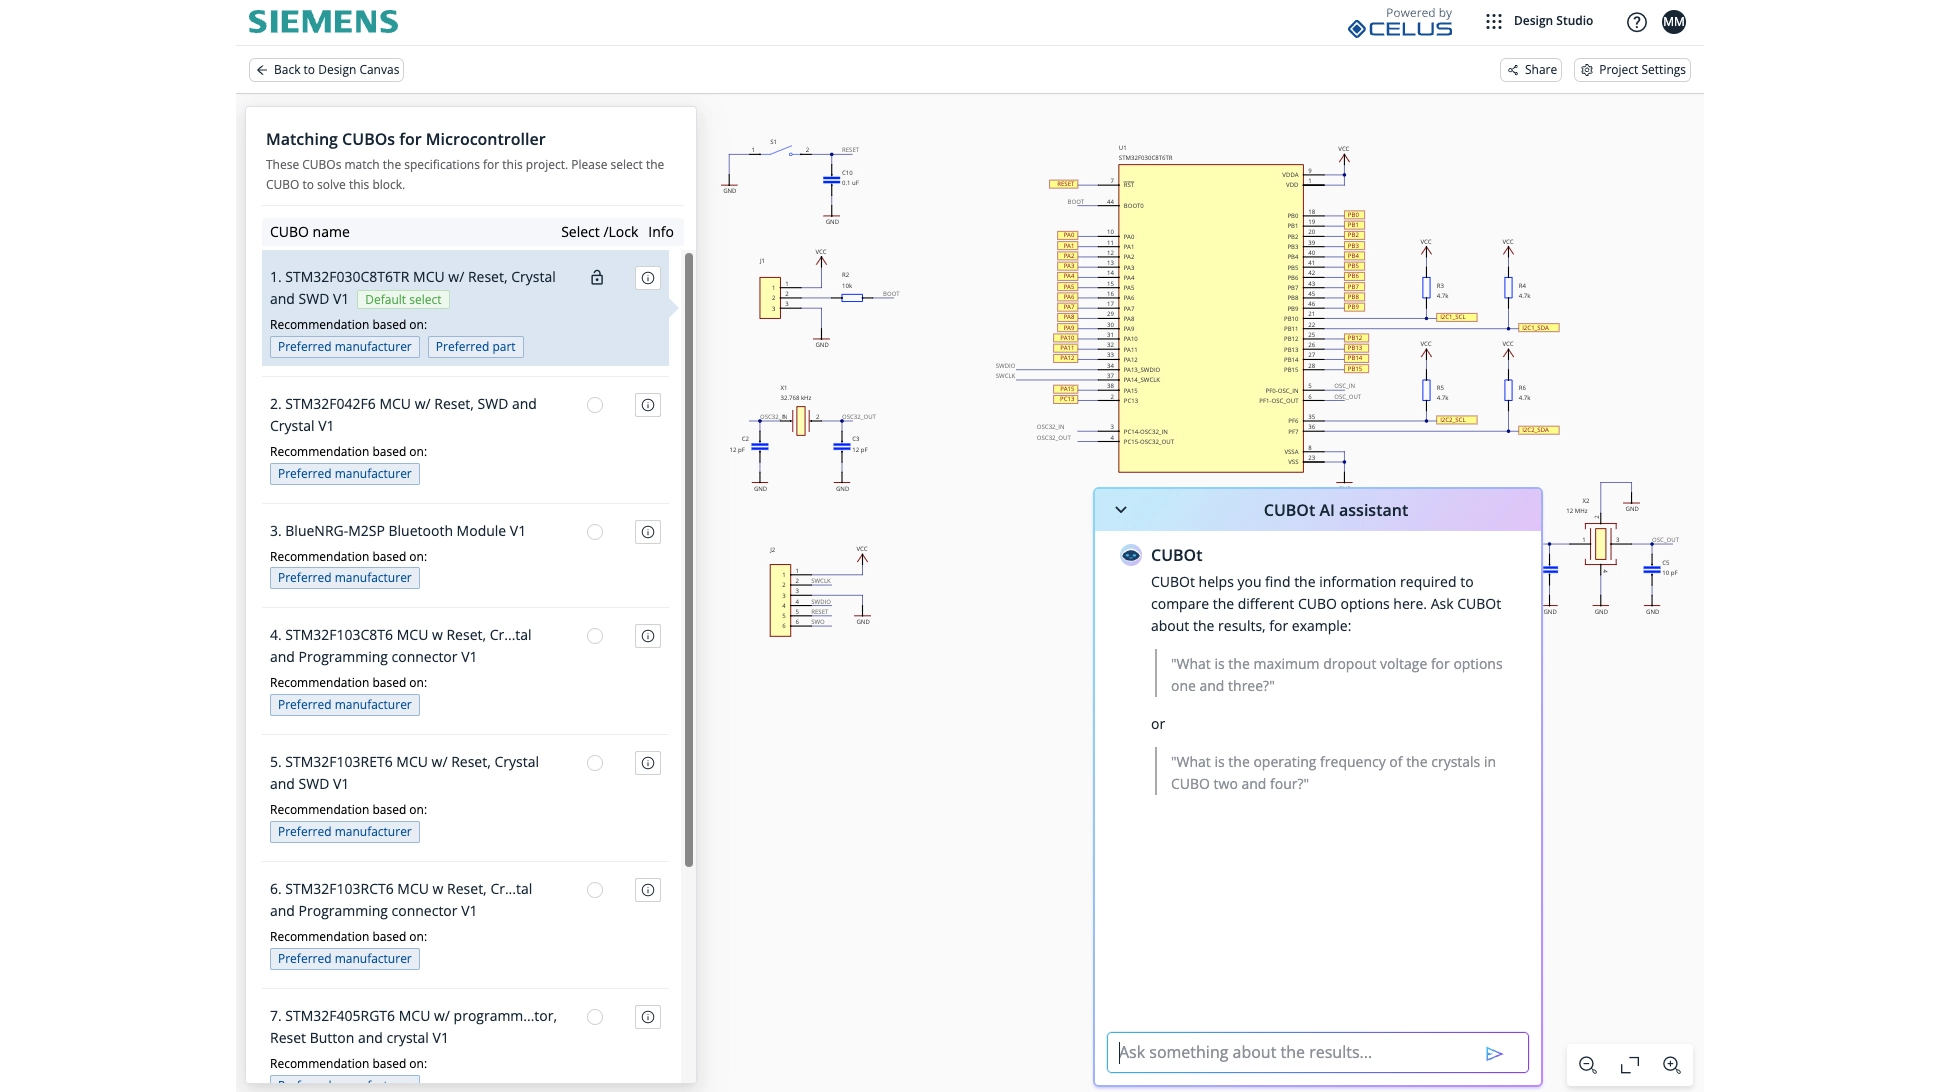This screenshot has width=1941, height=1092.
Task: Open the apps grid icon beside Design Studio
Action: point(1493,21)
